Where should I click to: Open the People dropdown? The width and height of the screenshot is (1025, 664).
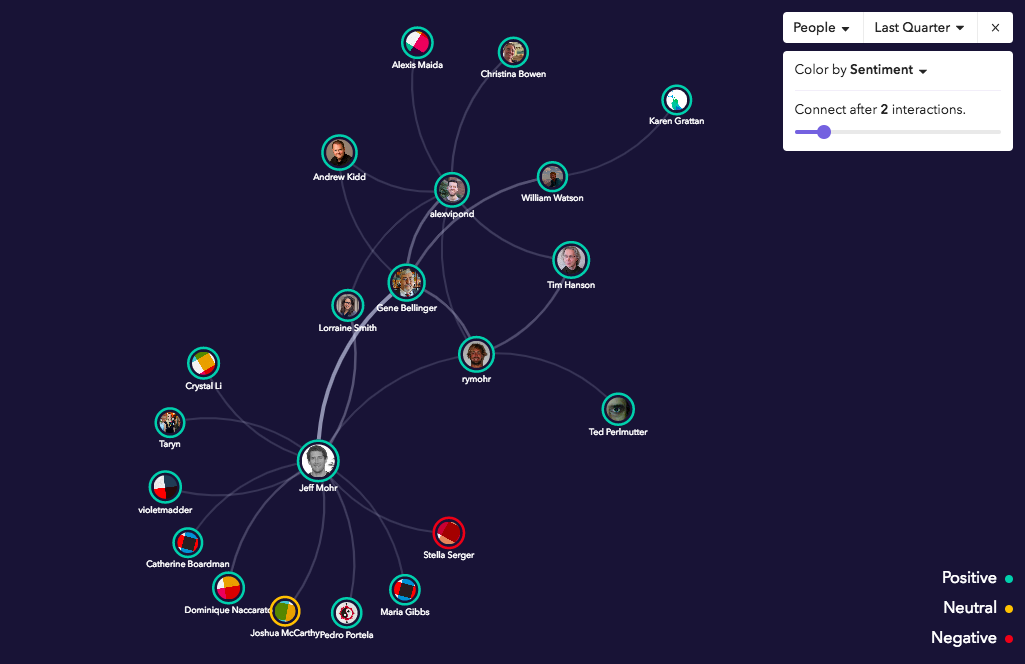(x=822, y=28)
